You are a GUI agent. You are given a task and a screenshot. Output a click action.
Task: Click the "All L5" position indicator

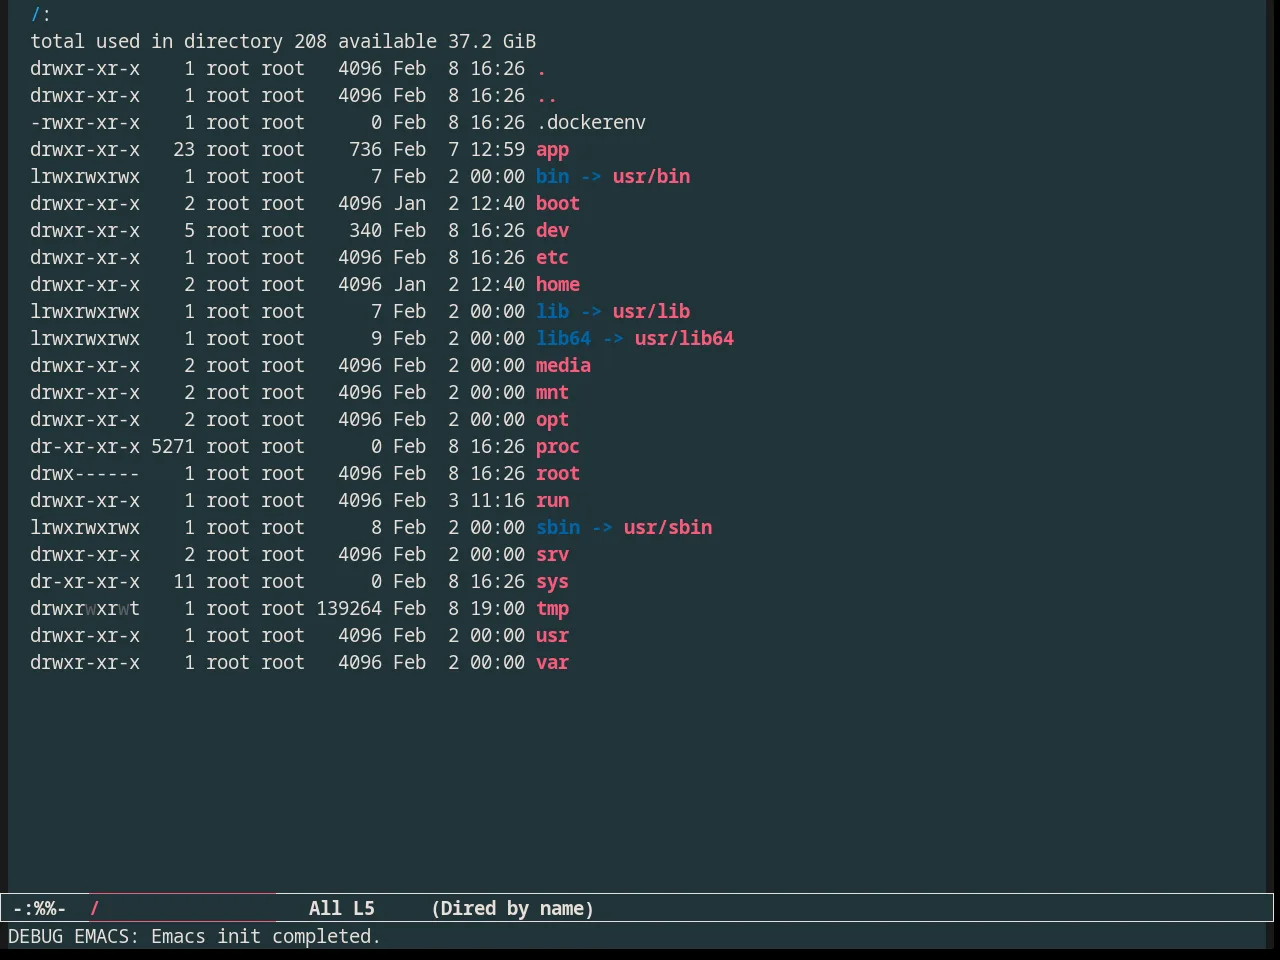pos(342,909)
